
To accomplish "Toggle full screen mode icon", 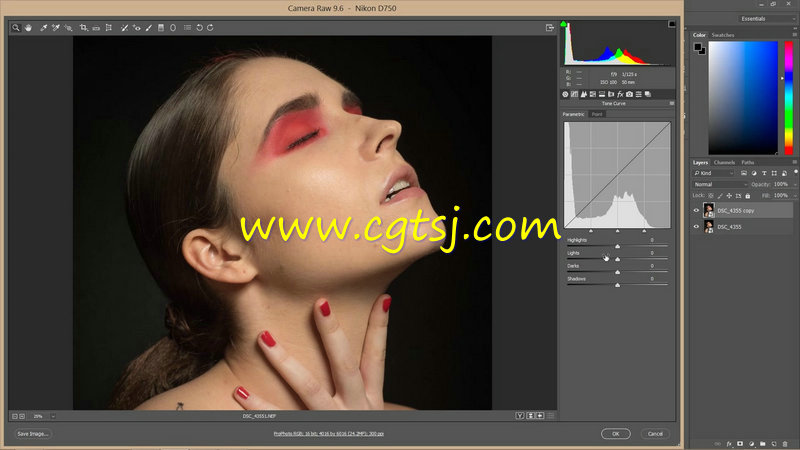I will pos(549,28).
